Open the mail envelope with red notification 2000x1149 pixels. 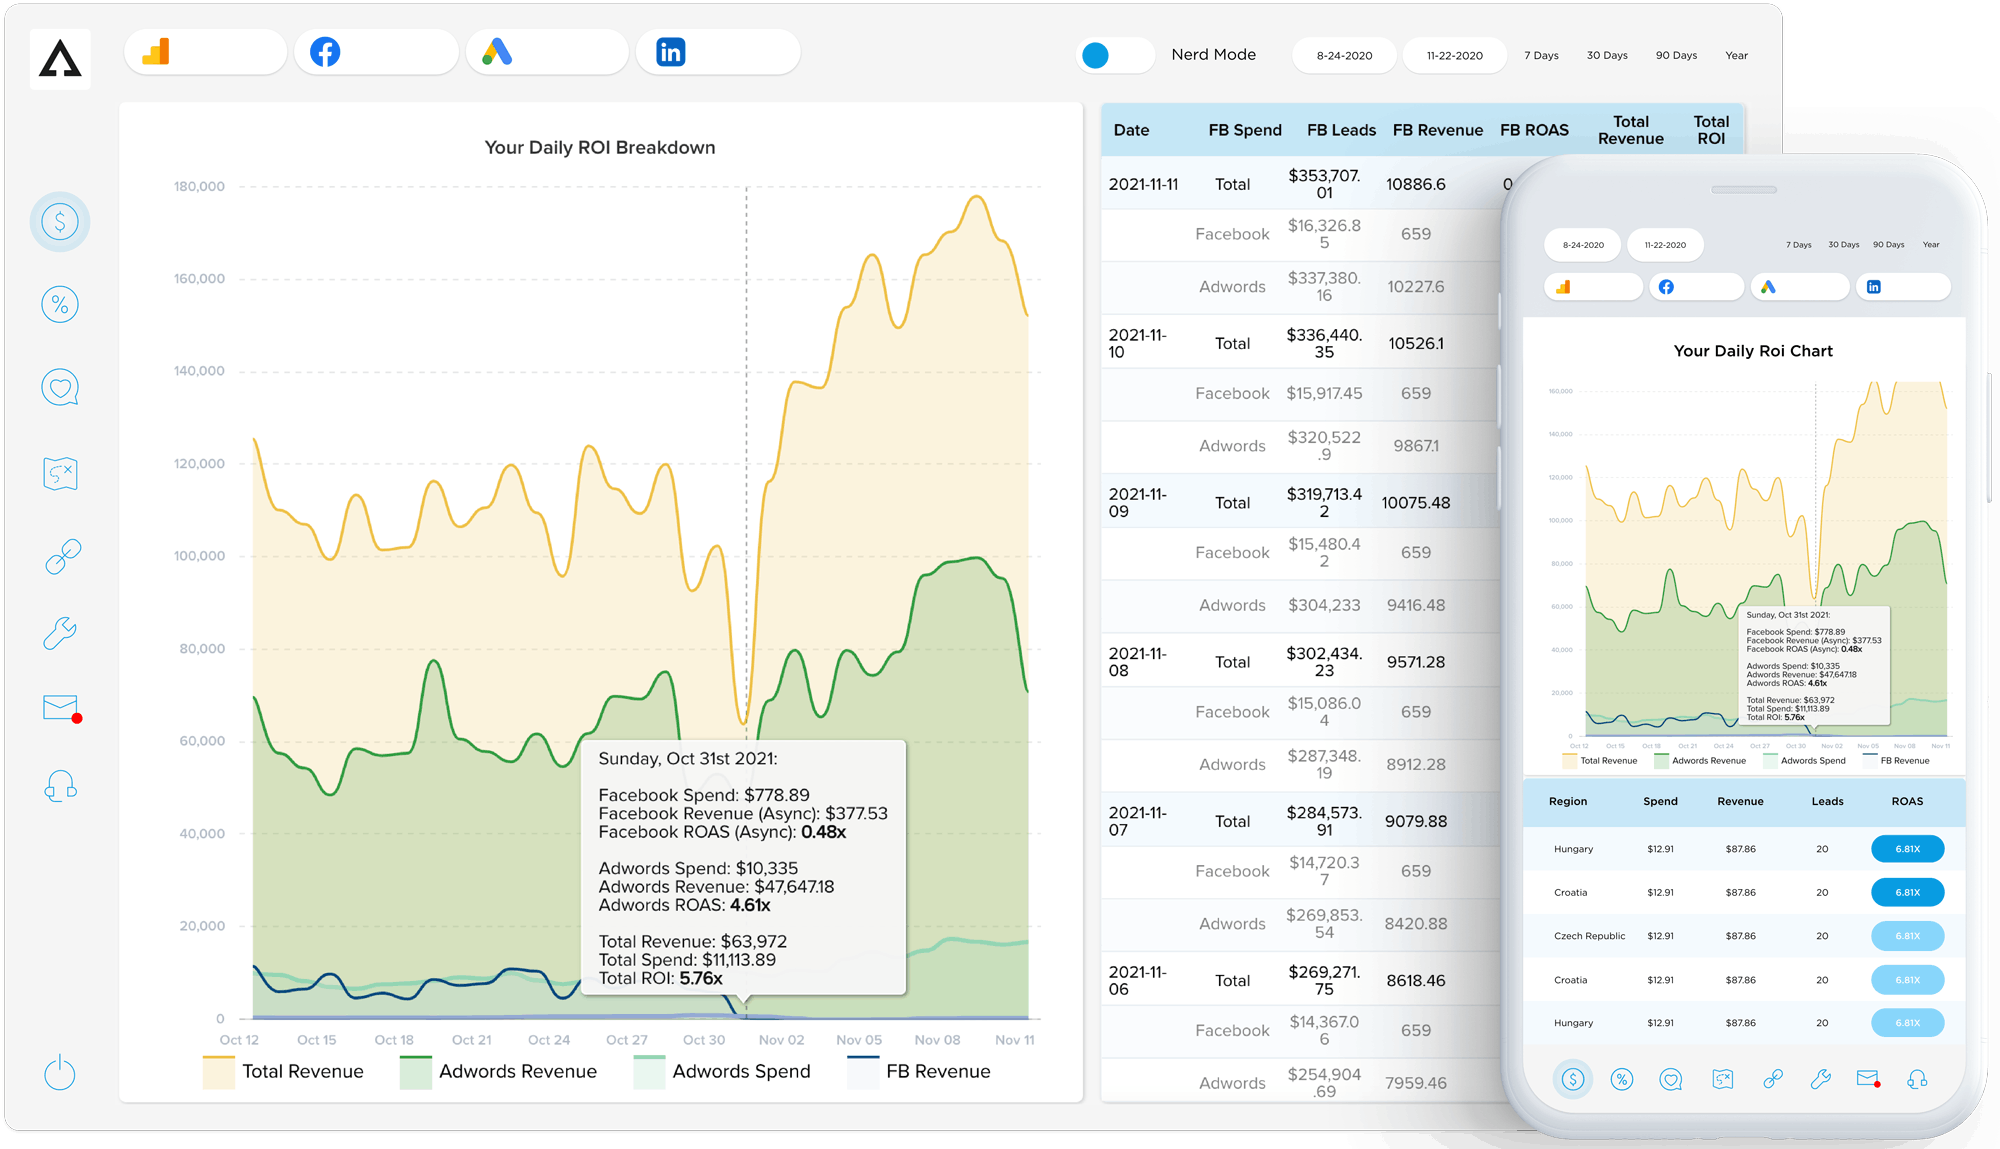(x=61, y=708)
